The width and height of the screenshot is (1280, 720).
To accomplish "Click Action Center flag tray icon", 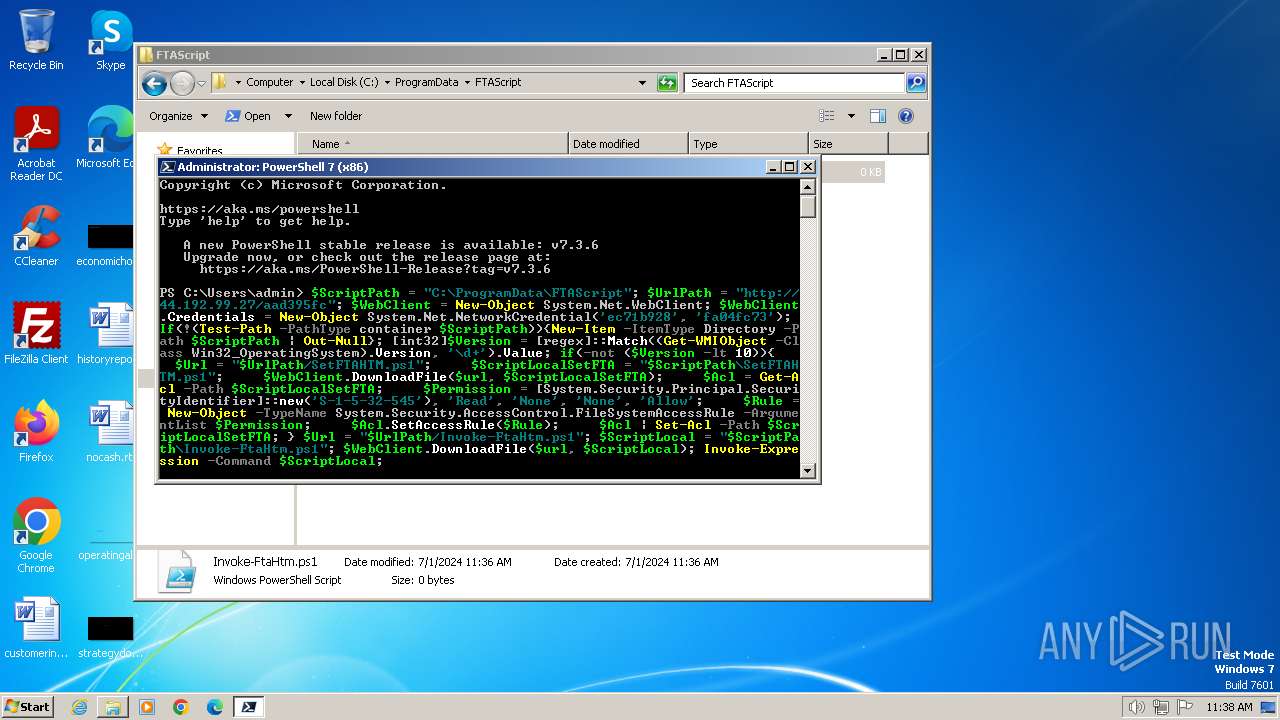I will pyautogui.click(x=1186, y=707).
